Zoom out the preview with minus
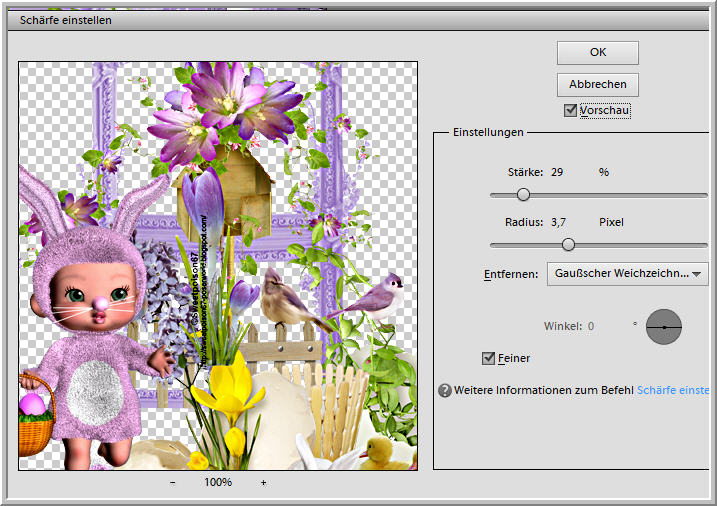Image resolution: width=717 pixels, height=506 pixels. click(172, 482)
